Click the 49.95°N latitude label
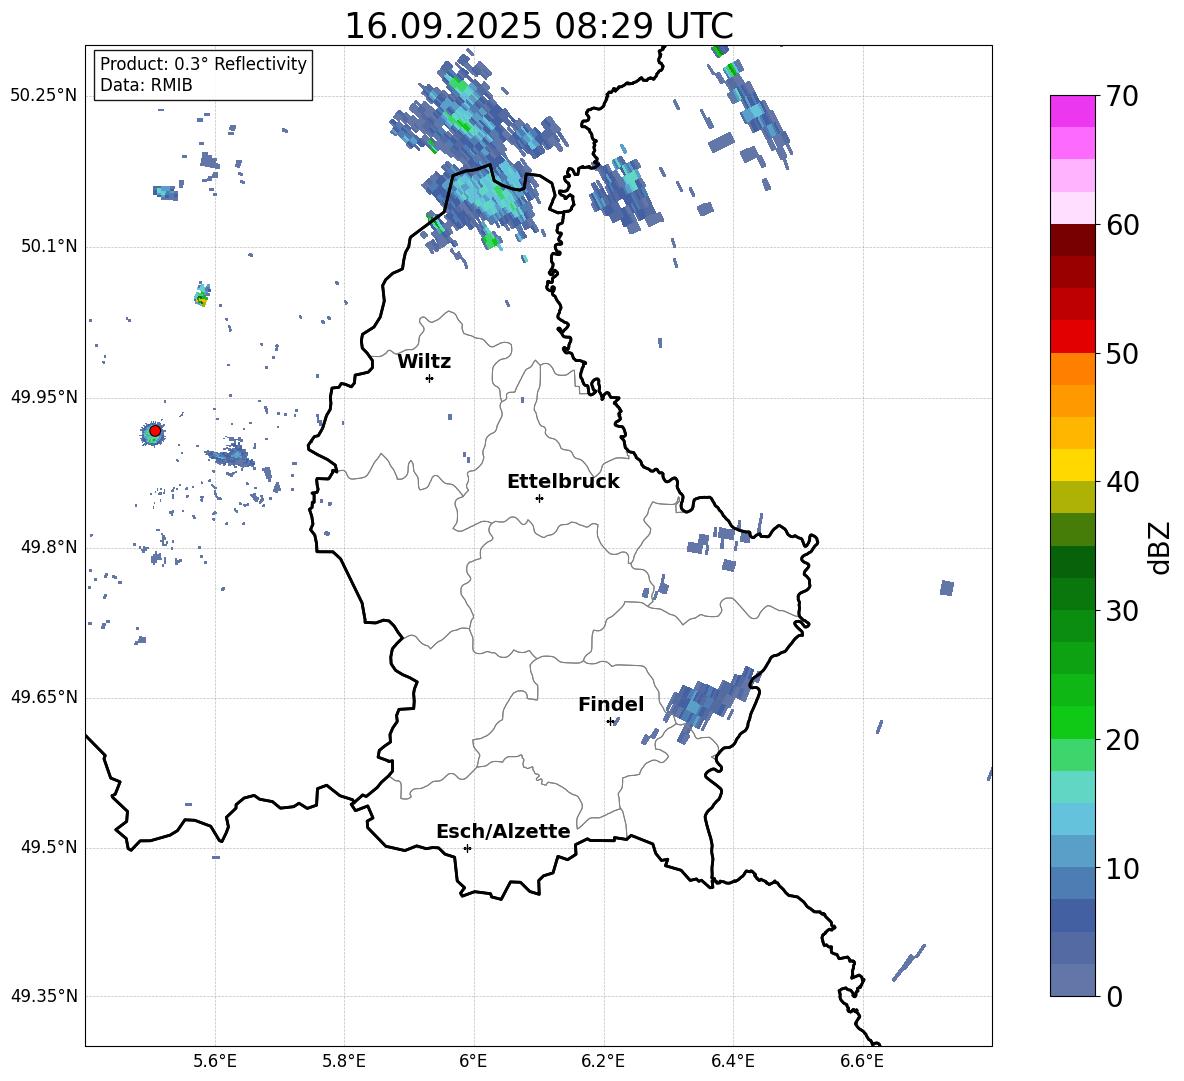 point(44,397)
